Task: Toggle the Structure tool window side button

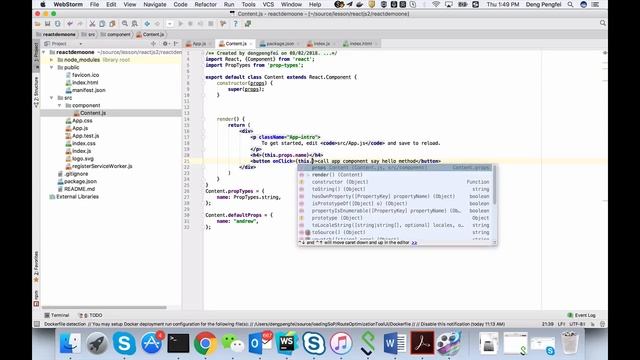Action: pos(36,92)
